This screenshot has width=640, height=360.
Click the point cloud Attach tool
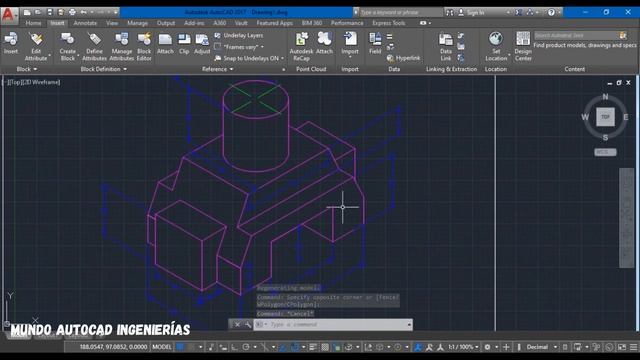click(324, 43)
